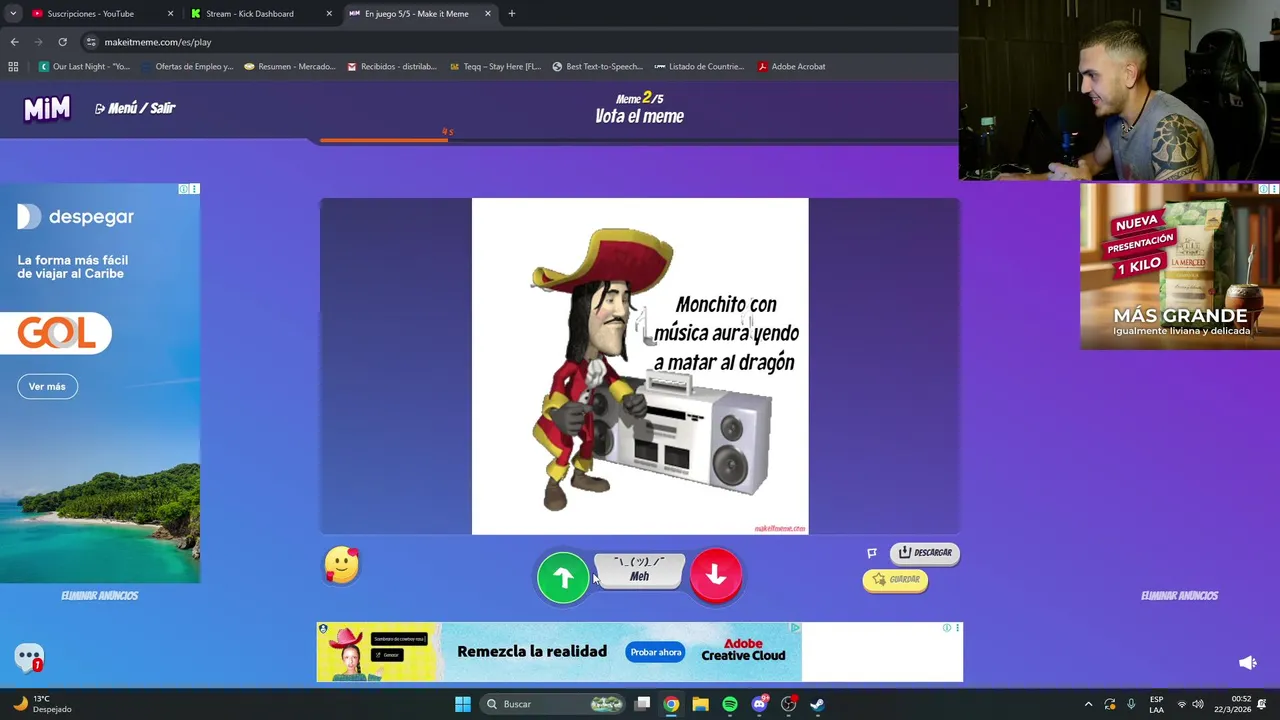Flag this meme as inappropriate
The width and height of the screenshot is (1280, 720).
(872, 553)
